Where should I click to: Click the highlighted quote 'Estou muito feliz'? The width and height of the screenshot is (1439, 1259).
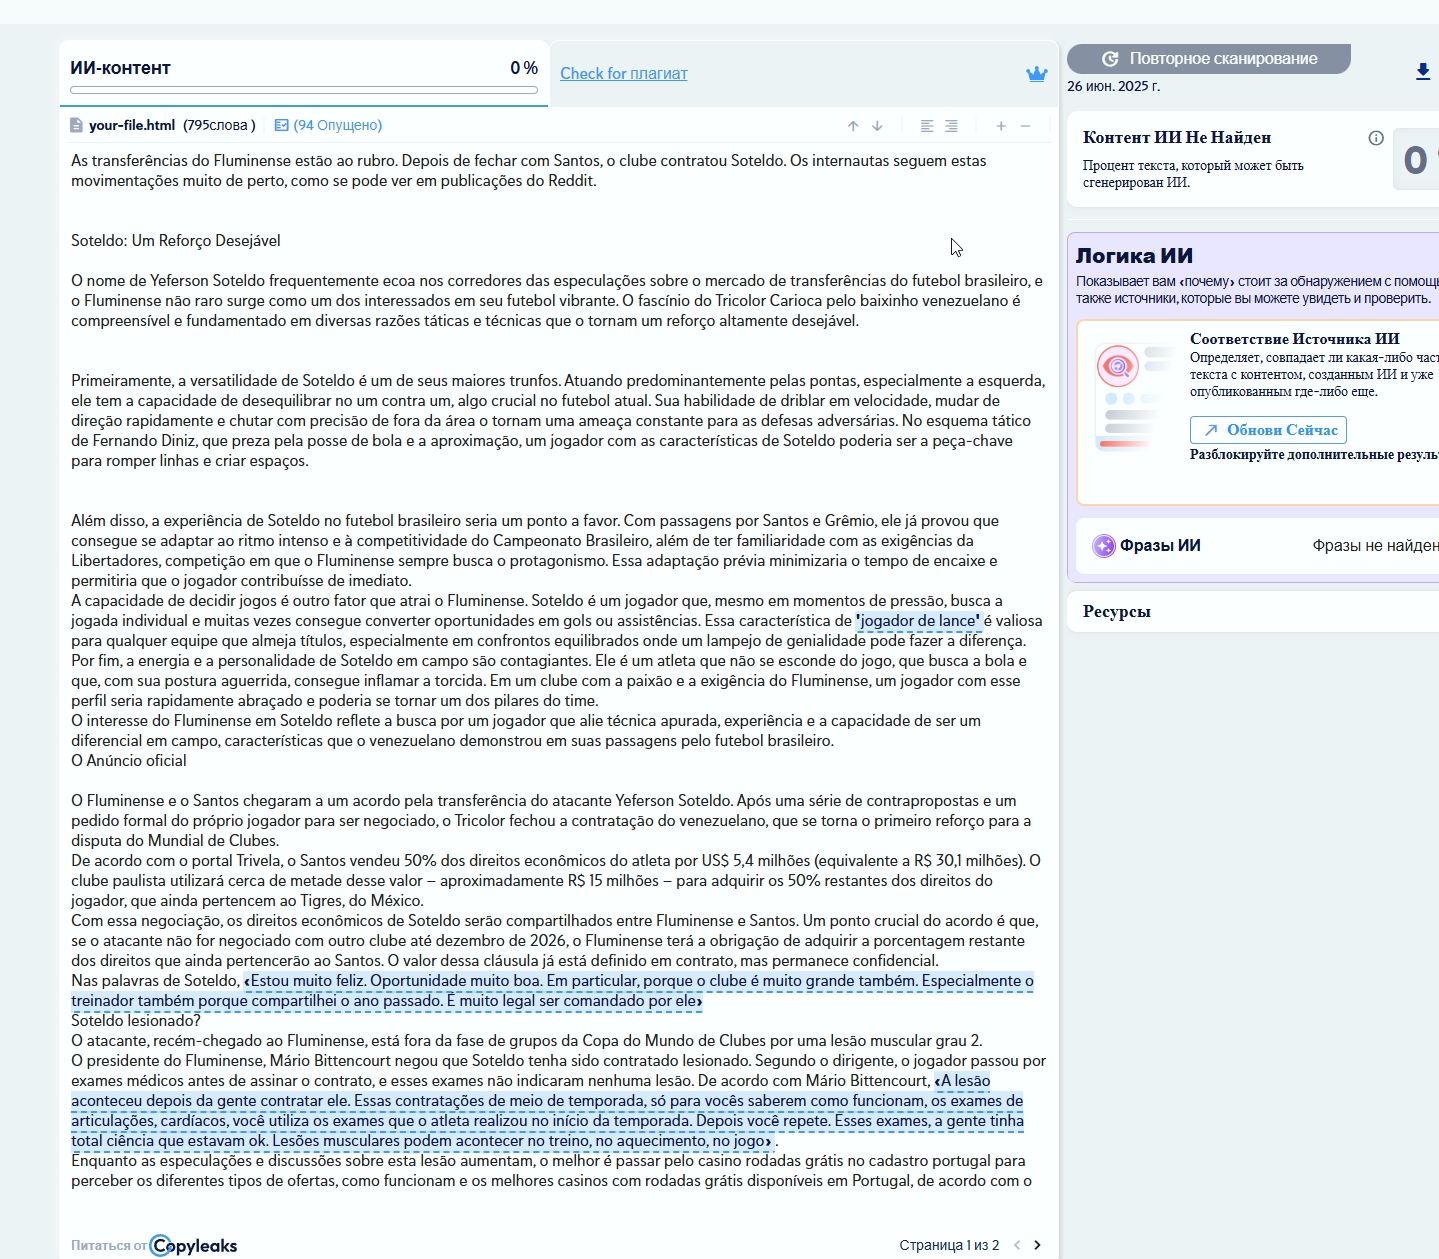pos(552,991)
